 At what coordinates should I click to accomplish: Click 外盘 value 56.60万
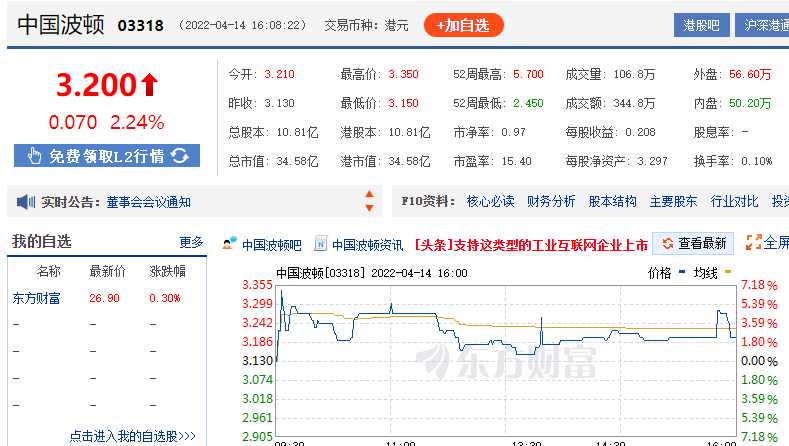[750, 75]
